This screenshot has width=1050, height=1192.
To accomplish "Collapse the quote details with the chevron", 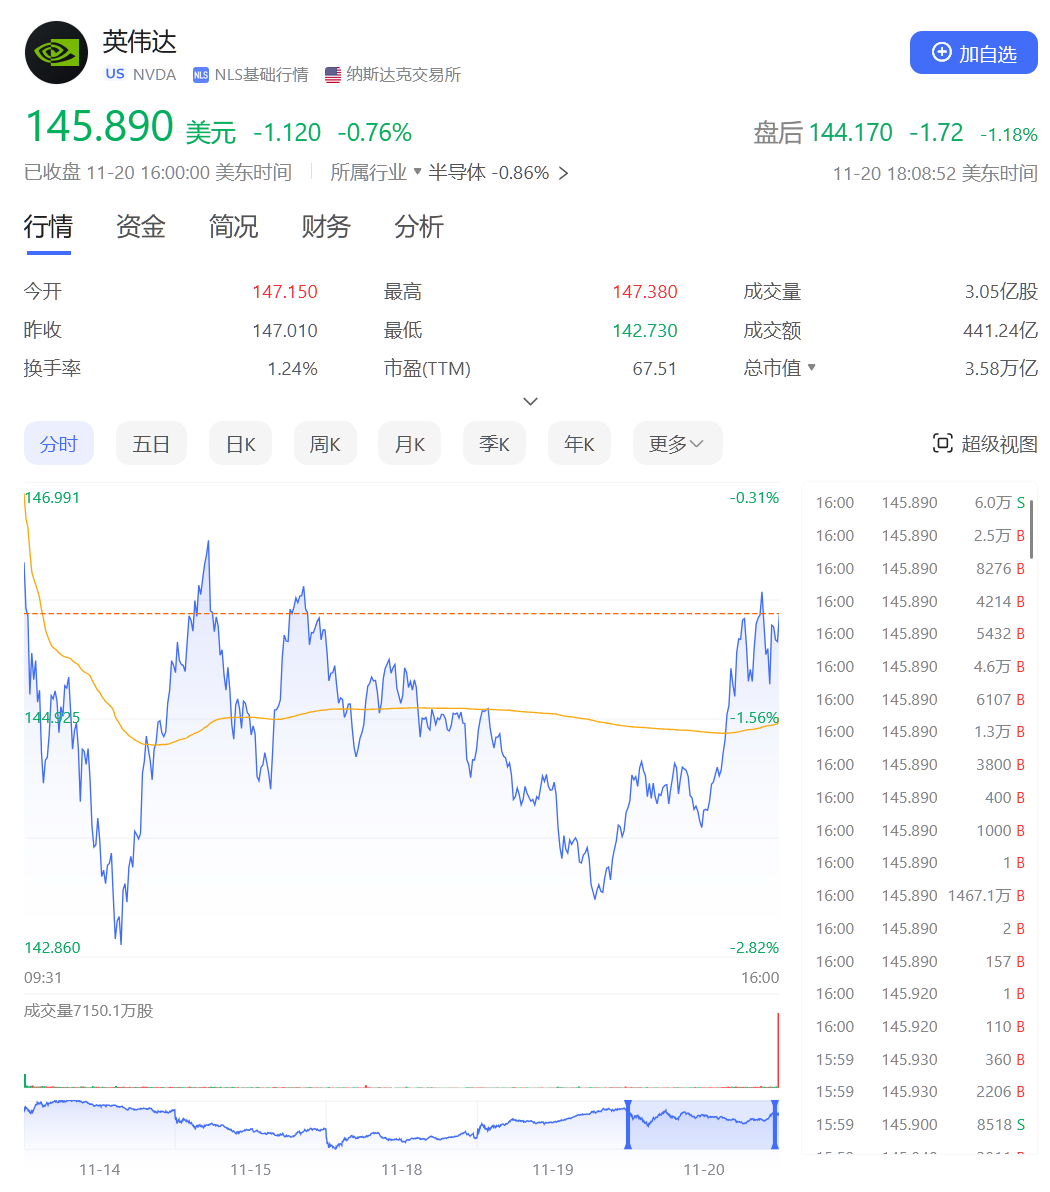I will coord(530,401).
